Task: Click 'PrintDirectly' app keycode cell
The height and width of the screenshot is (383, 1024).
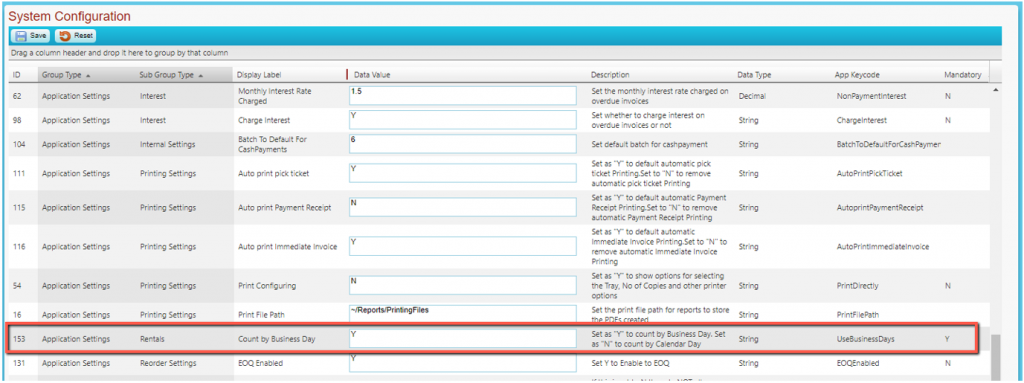Action: 858,286
